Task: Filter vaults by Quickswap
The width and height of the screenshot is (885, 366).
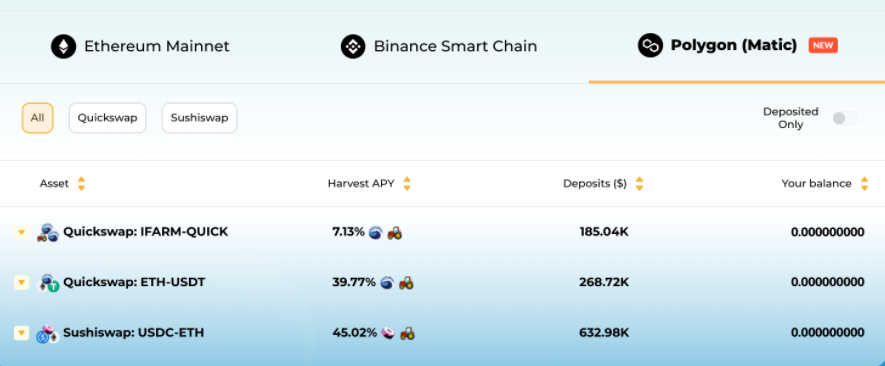Action: click(x=107, y=118)
